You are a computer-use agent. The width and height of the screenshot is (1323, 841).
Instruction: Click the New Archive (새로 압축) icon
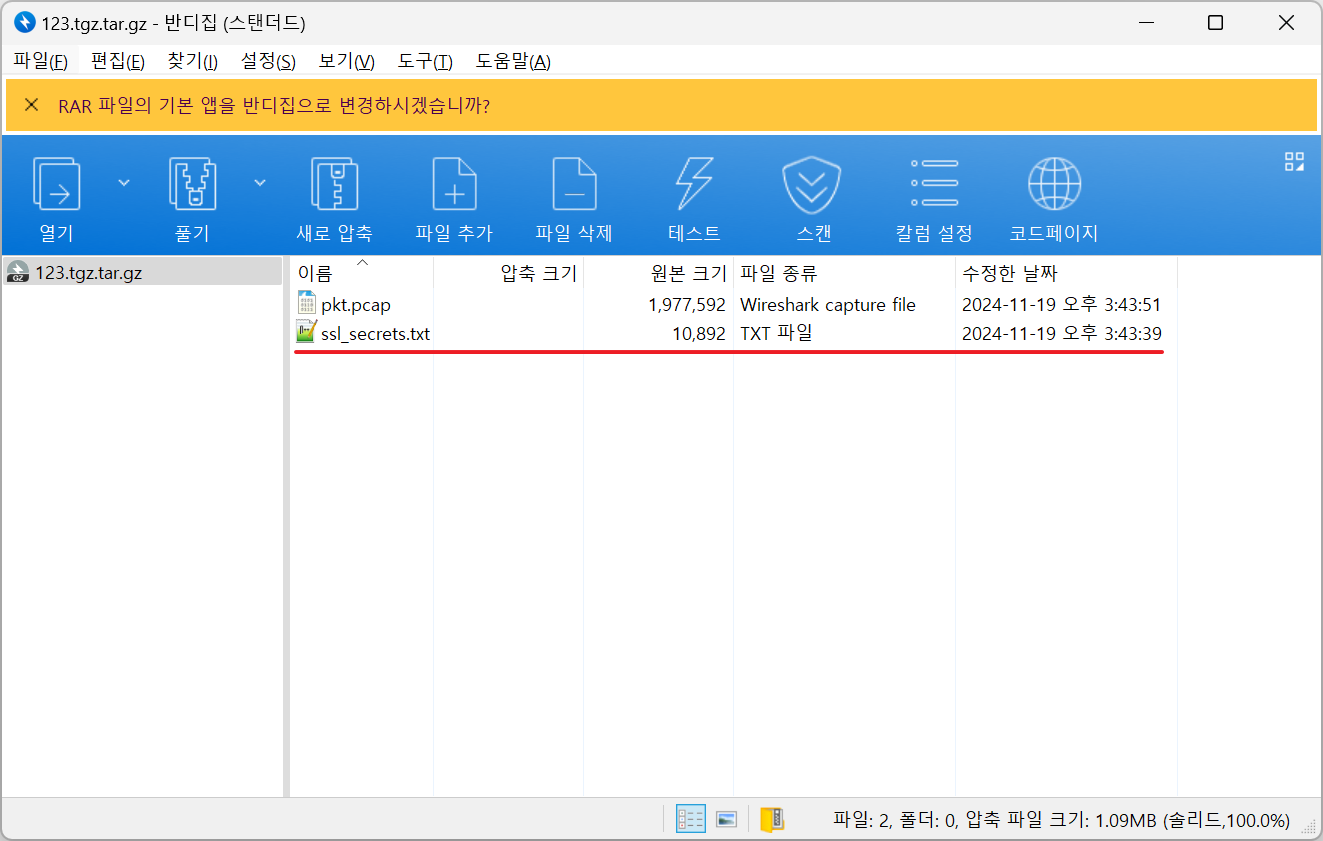334,184
